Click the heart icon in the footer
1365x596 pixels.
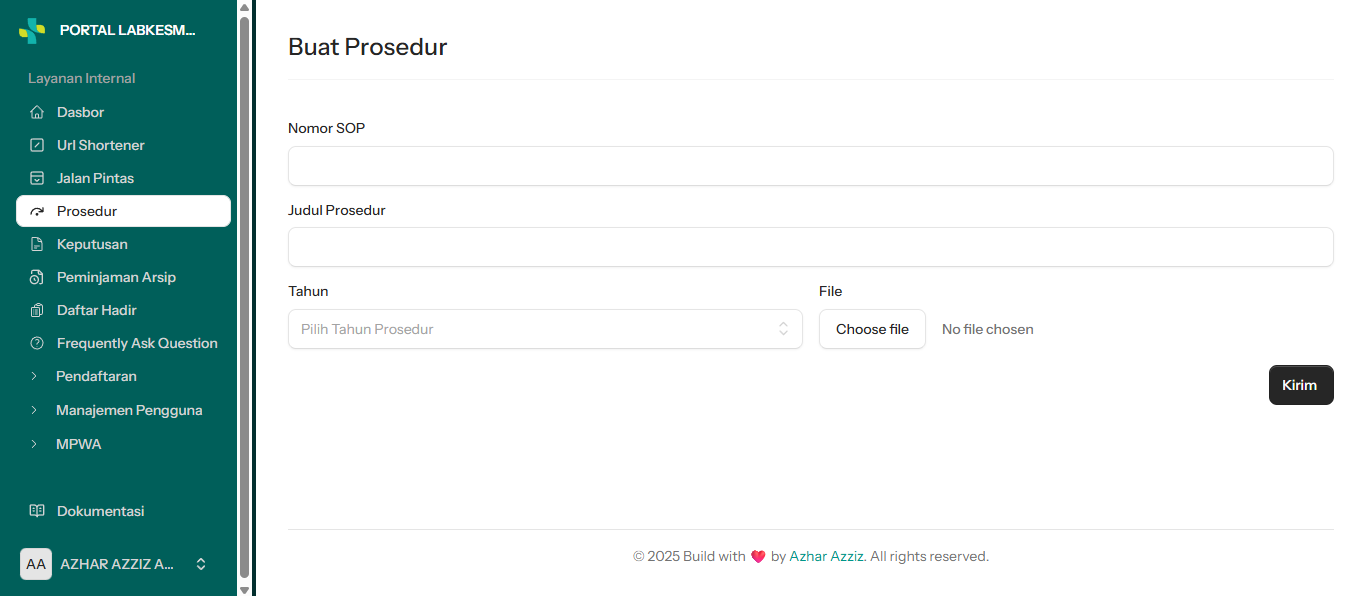pos(758,557)
